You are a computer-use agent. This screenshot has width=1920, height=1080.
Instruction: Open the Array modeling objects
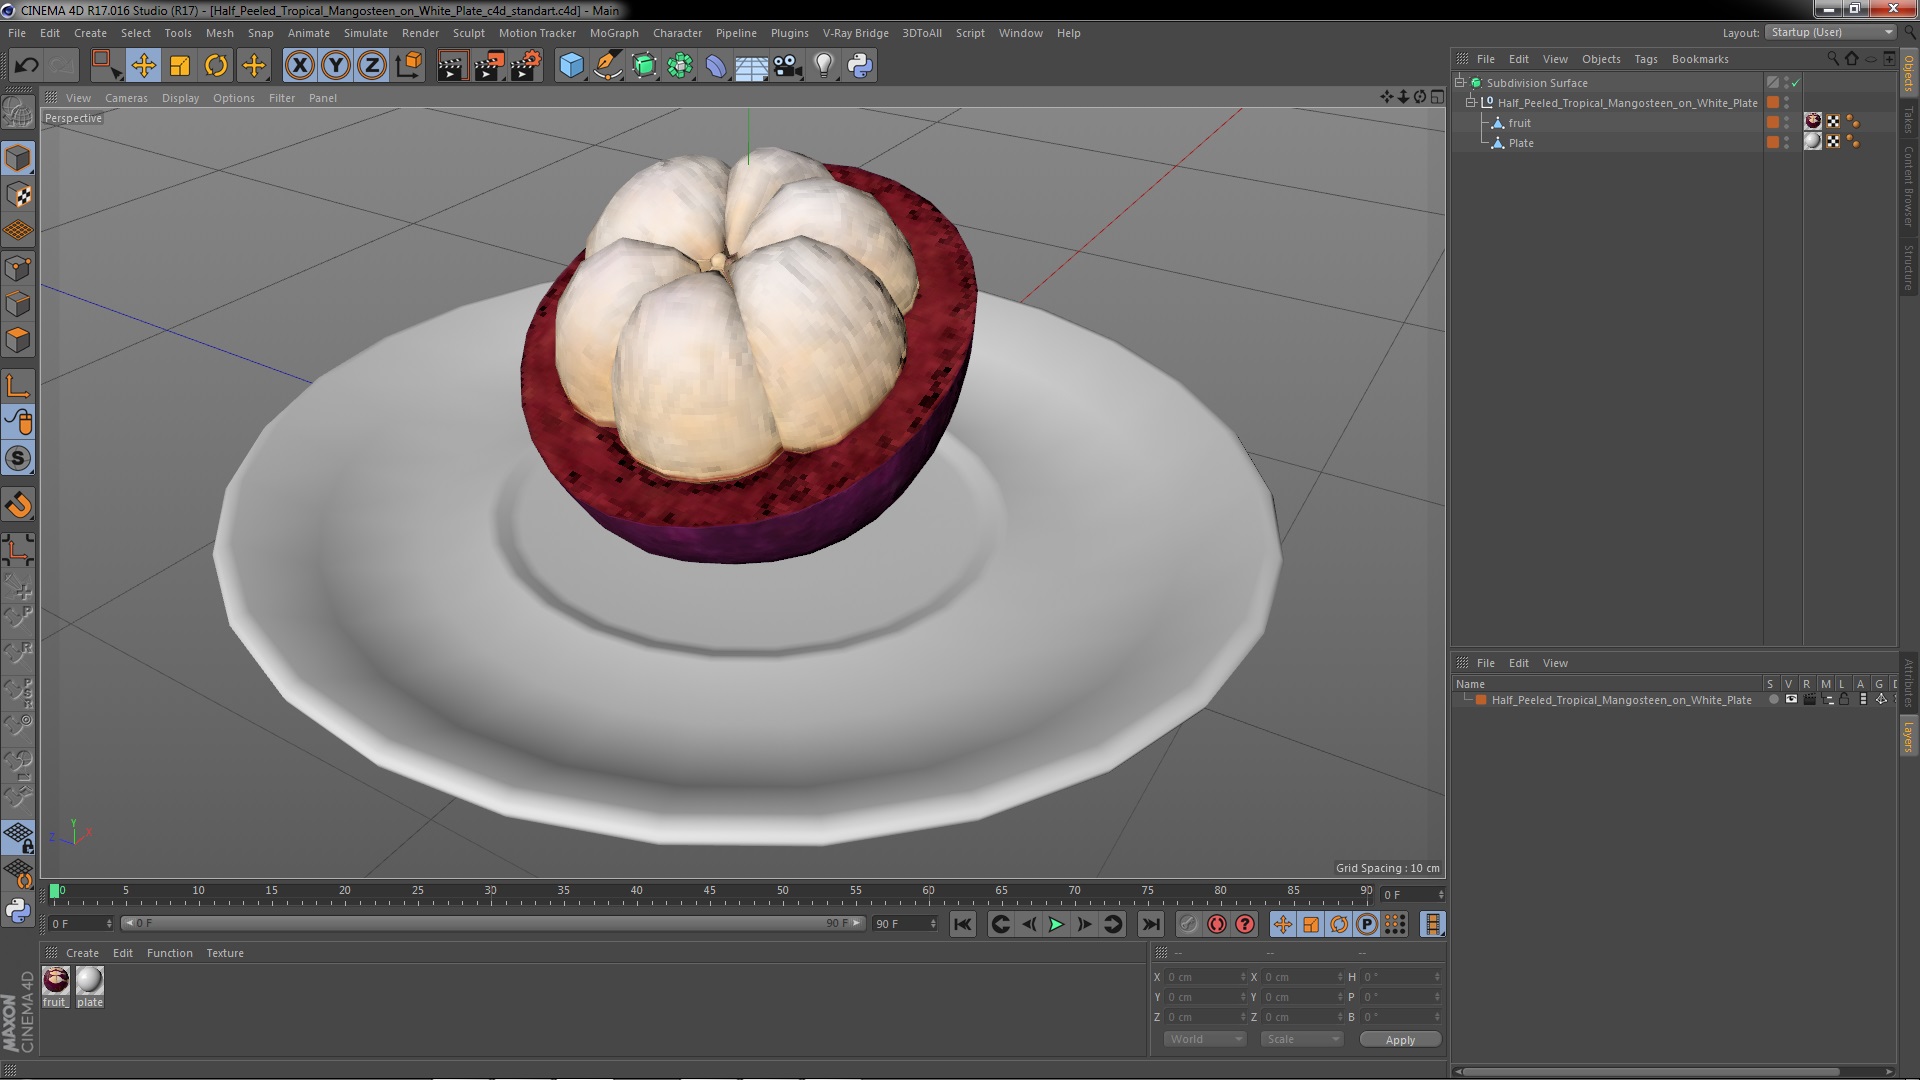pyautogui.click(x=680, y=66)
